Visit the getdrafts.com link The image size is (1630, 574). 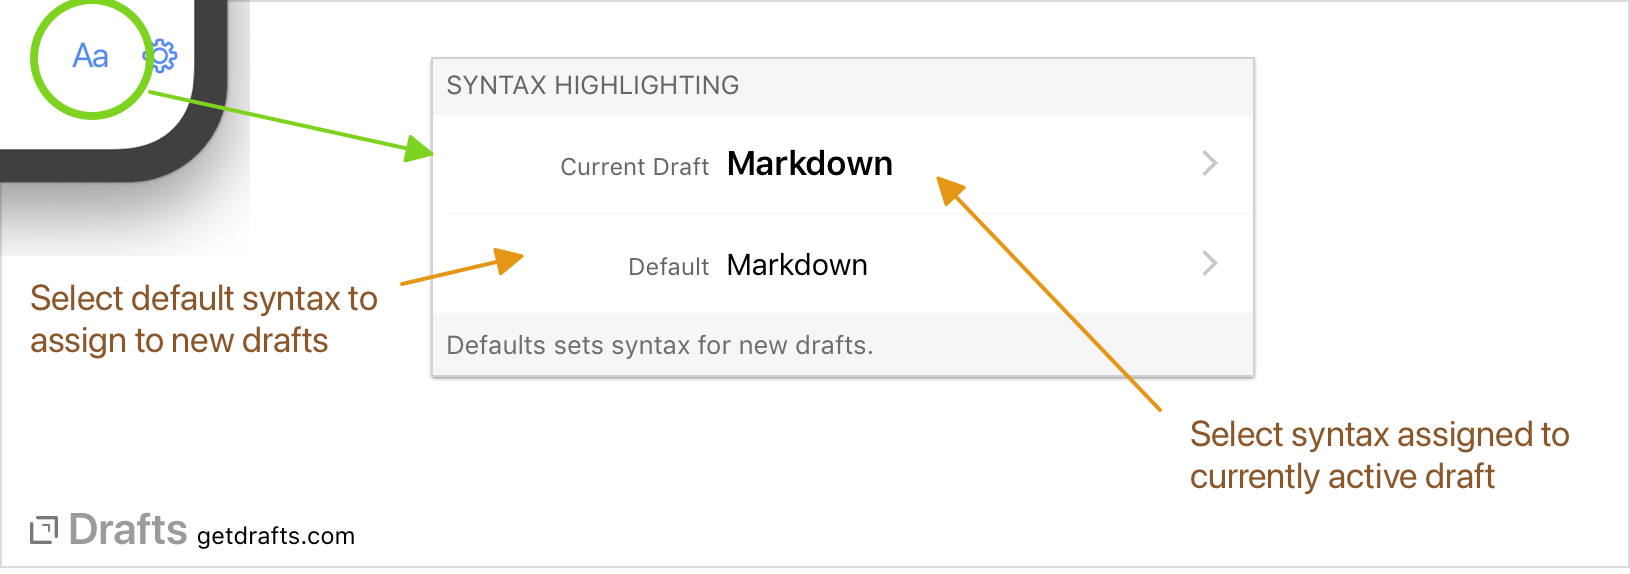(276, 536)
